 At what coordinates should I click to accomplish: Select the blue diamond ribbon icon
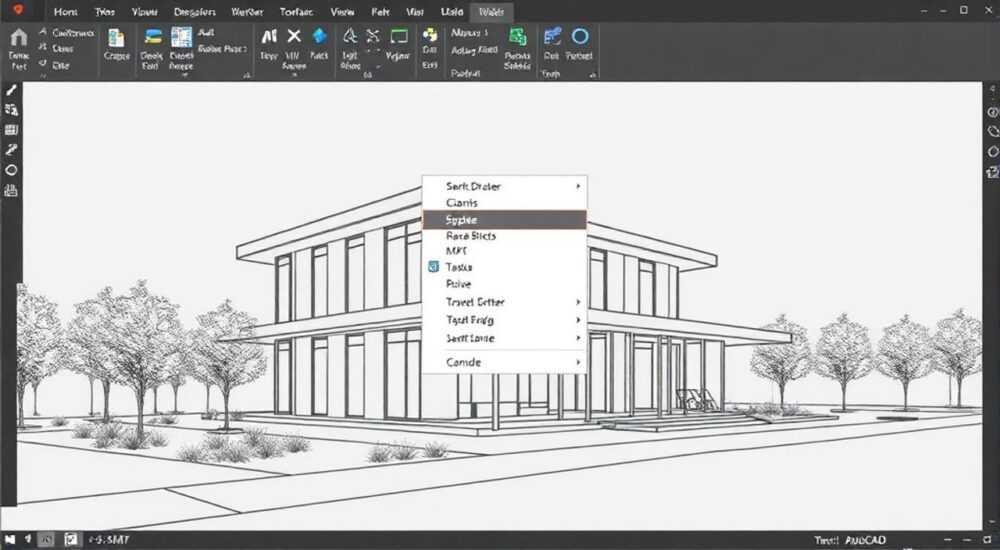point(320,36)
